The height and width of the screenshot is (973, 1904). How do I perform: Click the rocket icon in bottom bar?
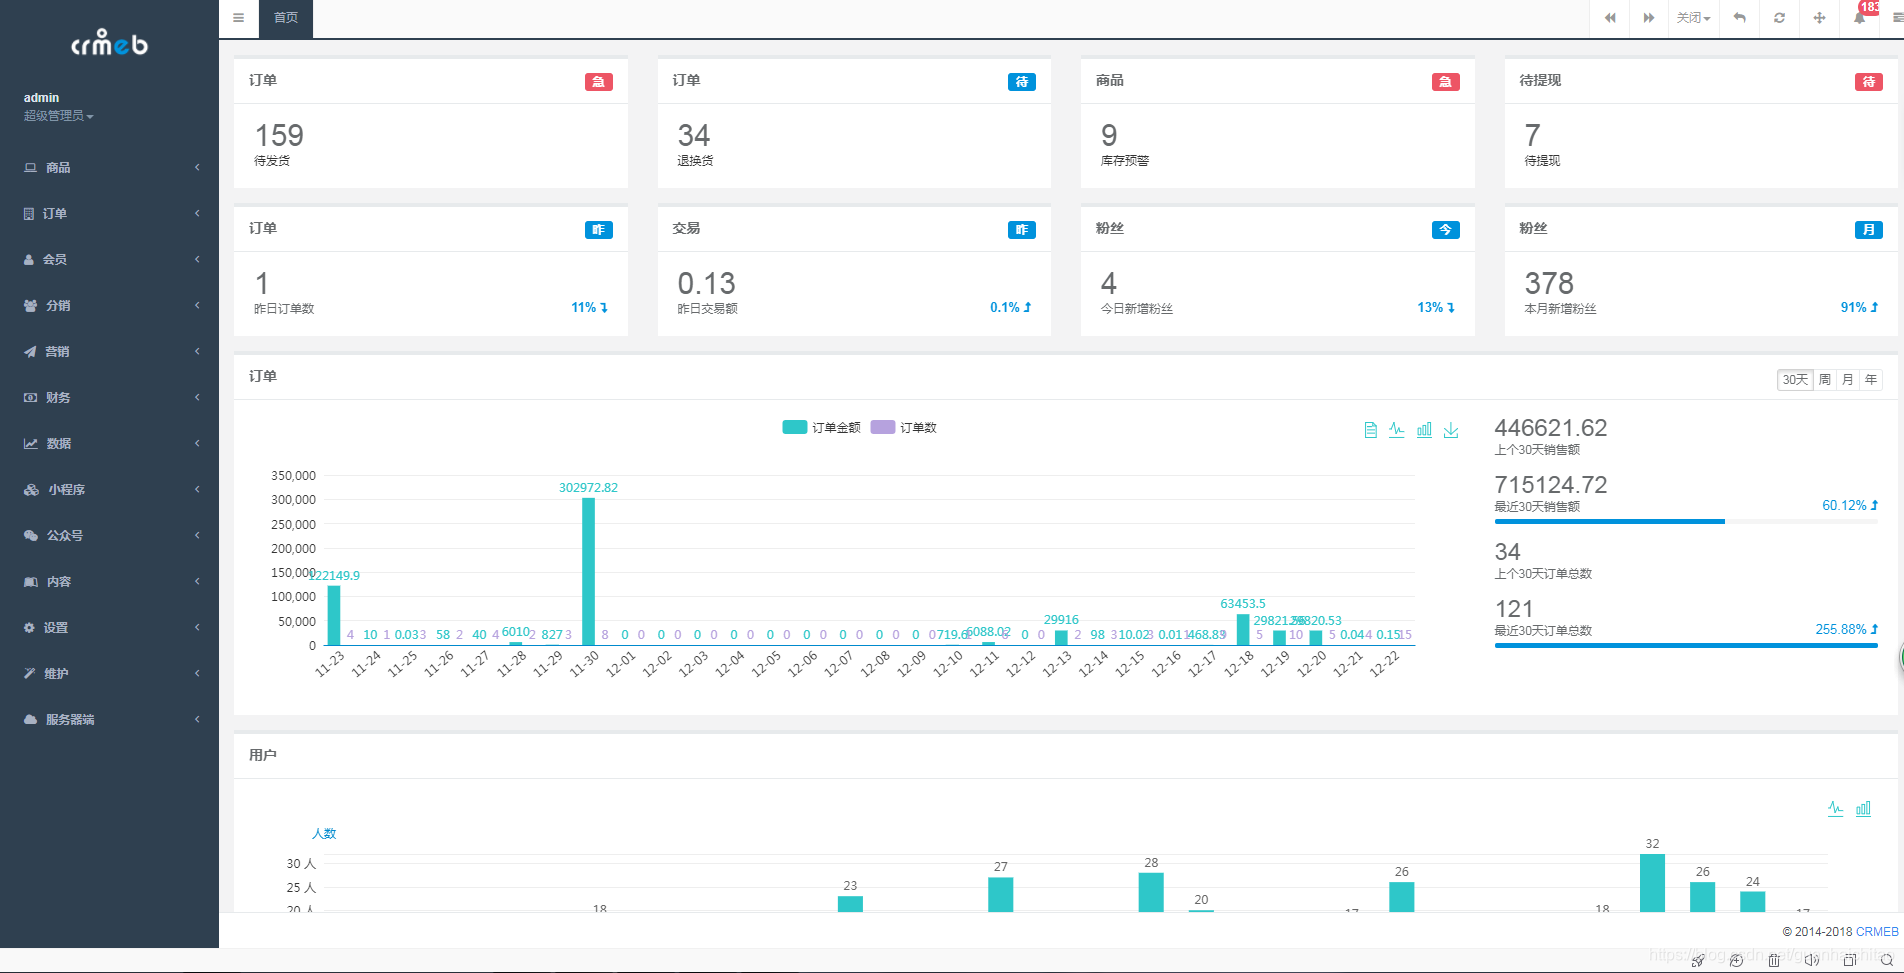(x=1698, y=960)
